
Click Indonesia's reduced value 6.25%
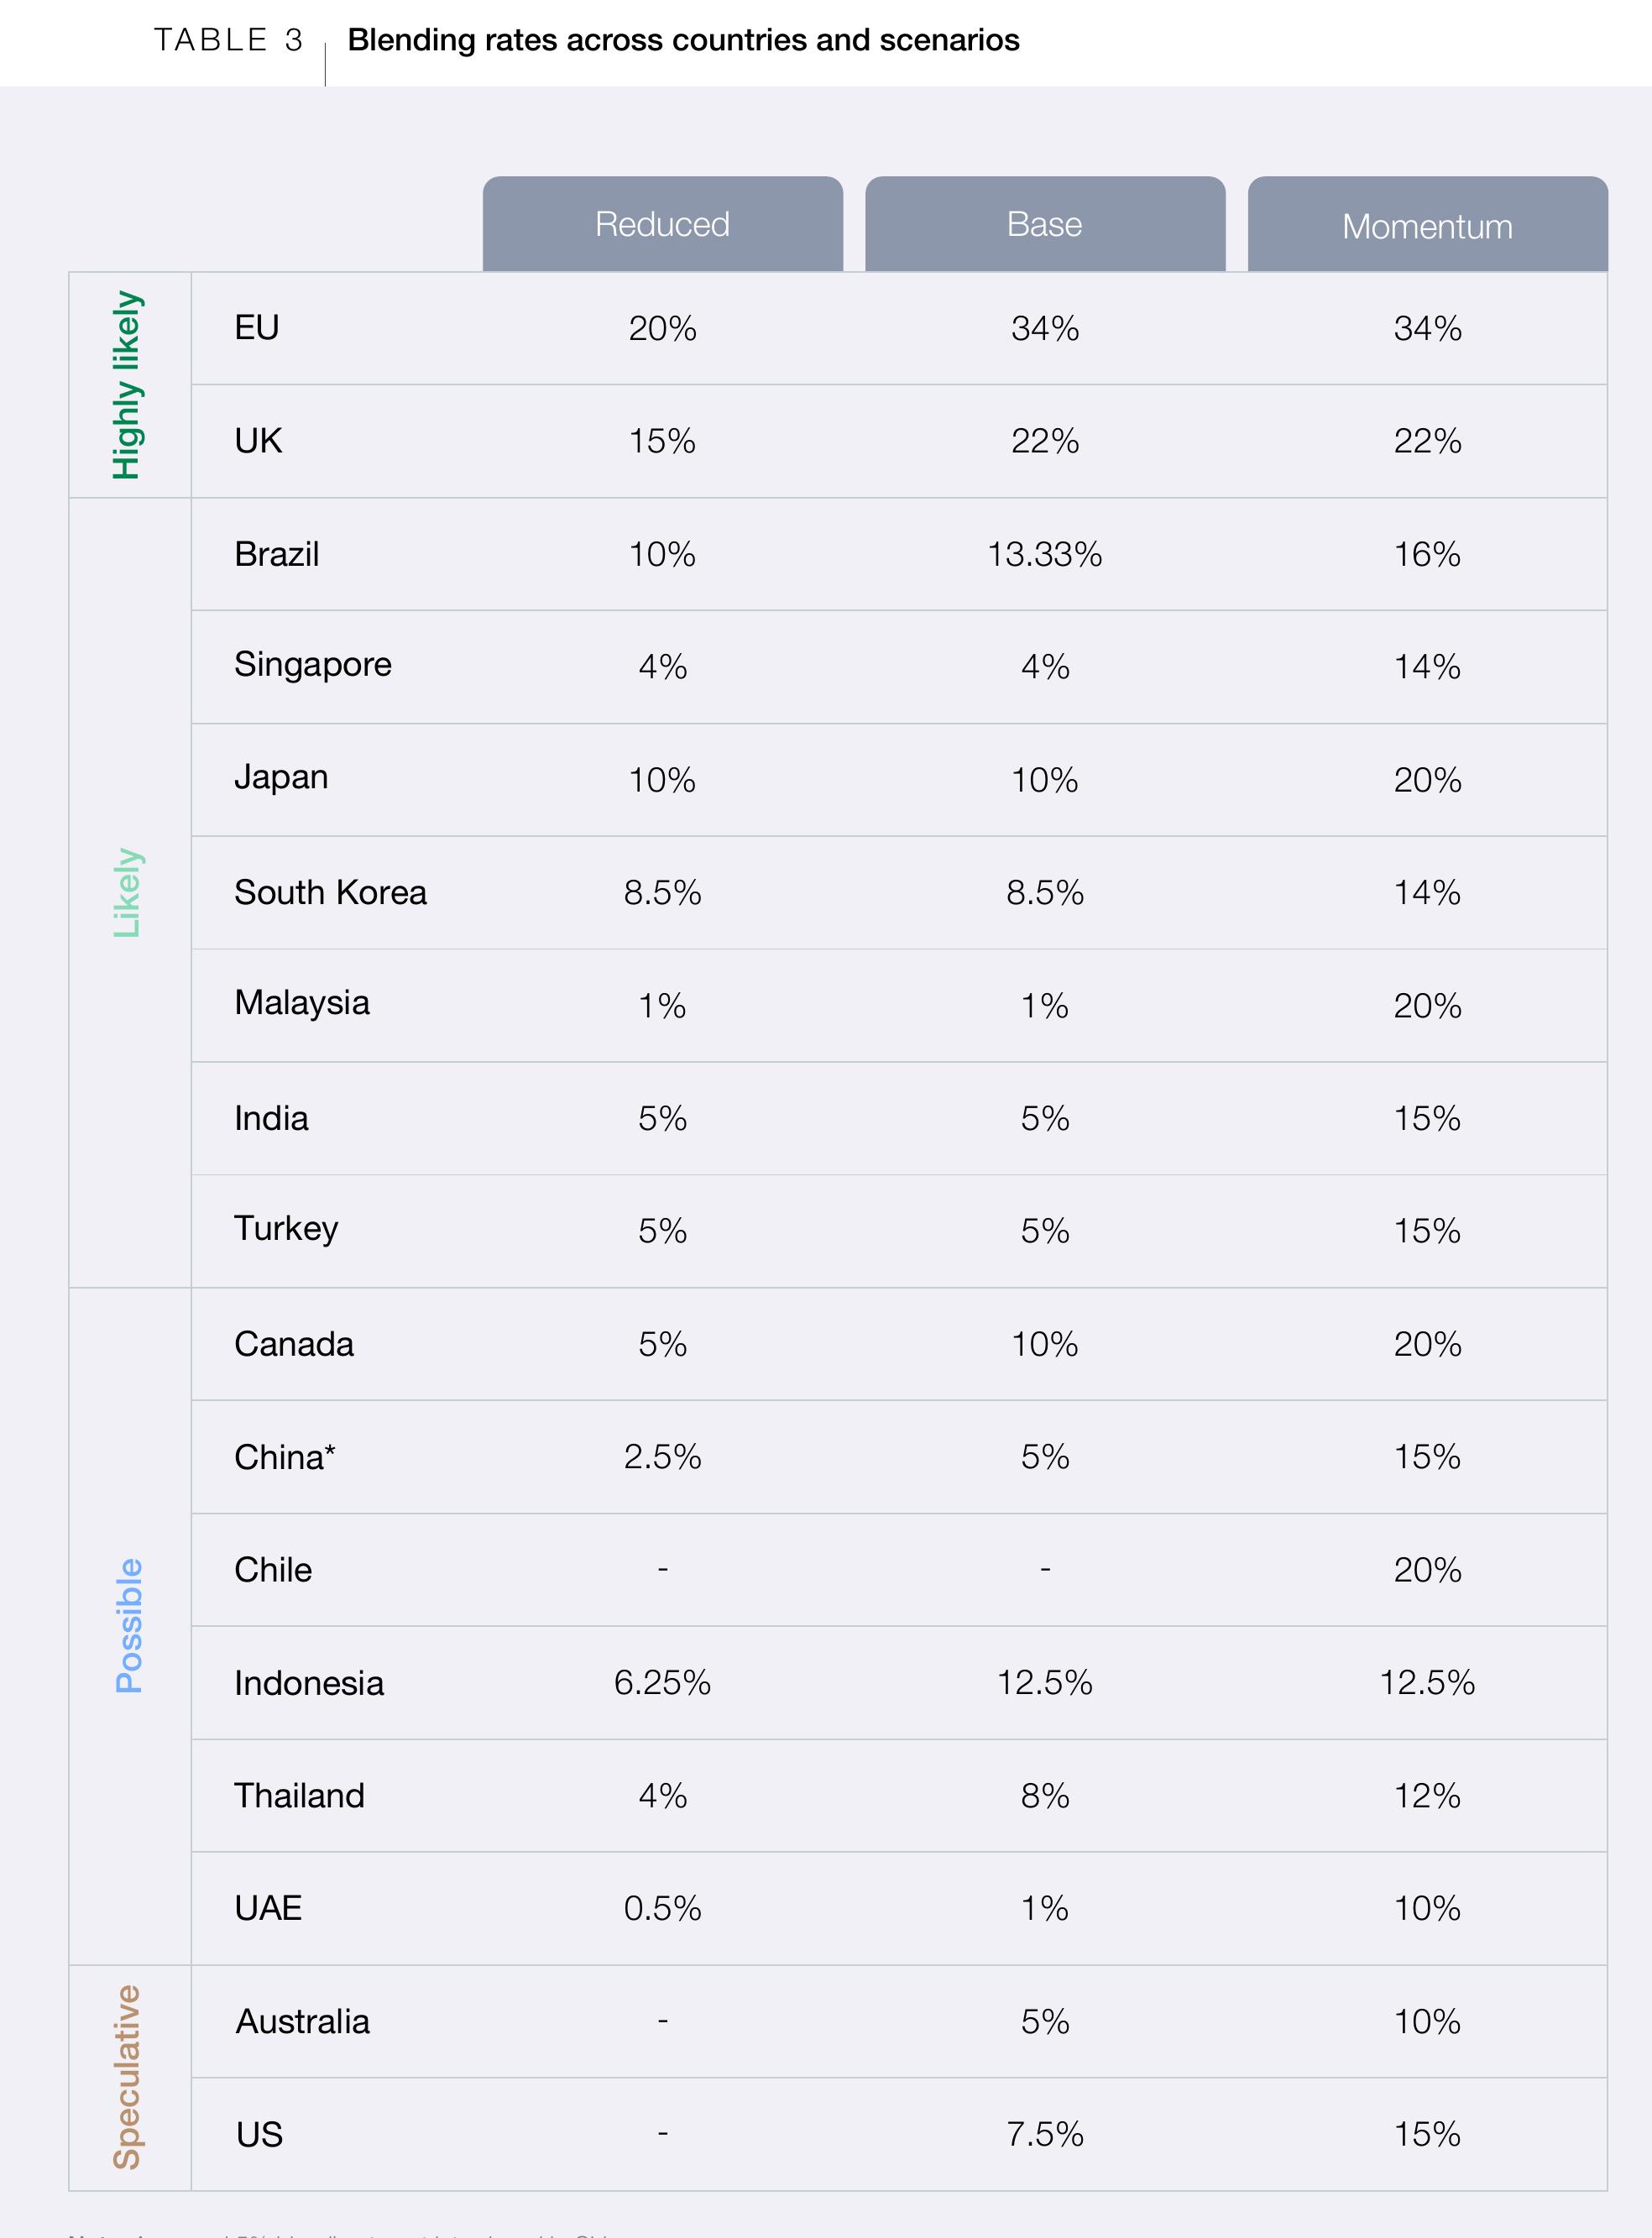tap(662, 1683)
